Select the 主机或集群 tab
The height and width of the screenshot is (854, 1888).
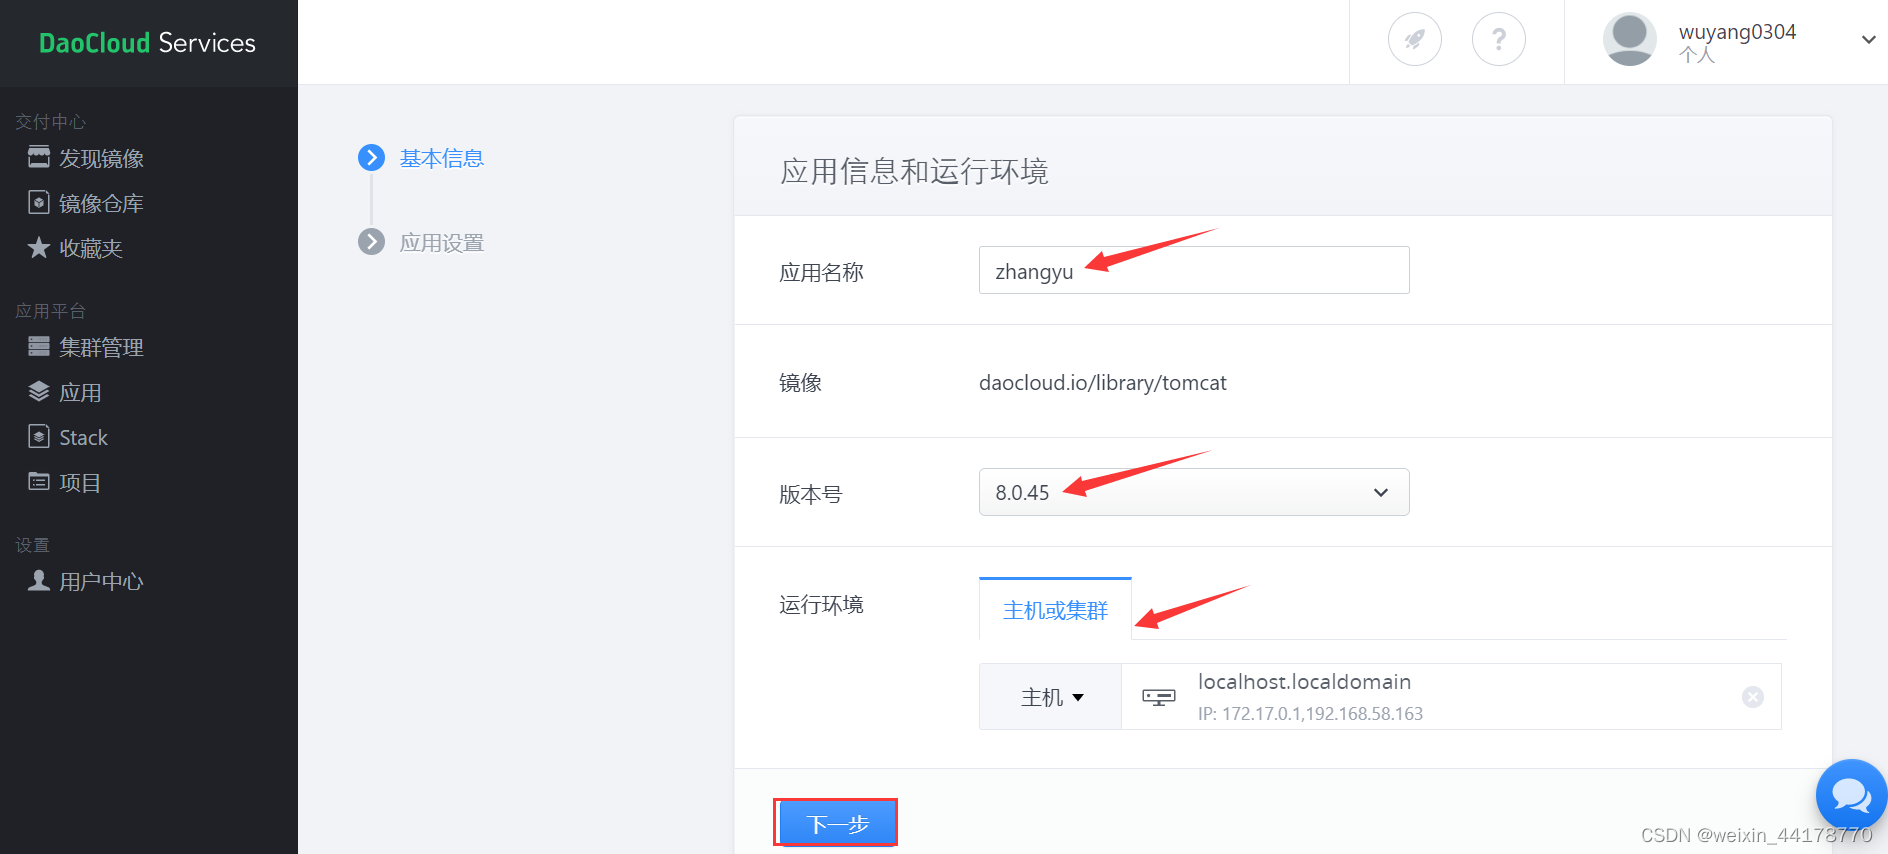pyautogui.click(x=1055, y=609)
